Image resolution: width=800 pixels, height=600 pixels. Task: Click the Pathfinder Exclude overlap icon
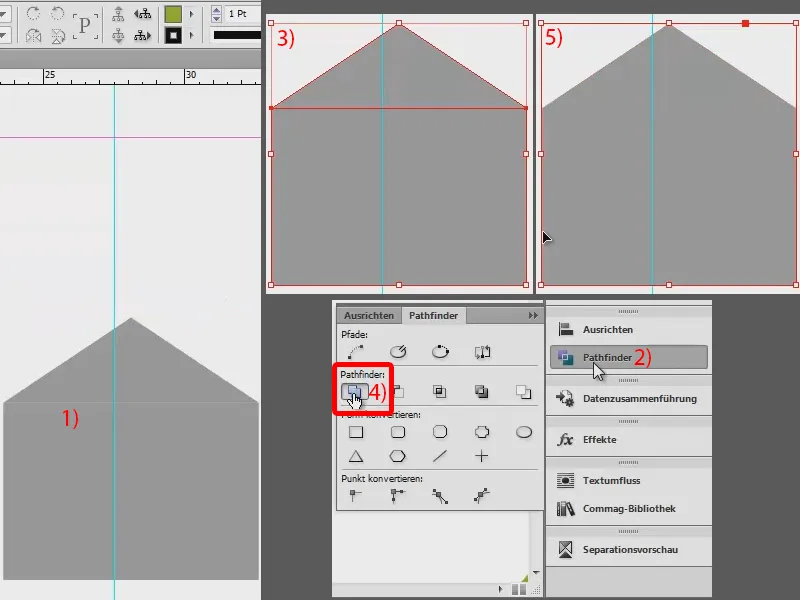481,391
